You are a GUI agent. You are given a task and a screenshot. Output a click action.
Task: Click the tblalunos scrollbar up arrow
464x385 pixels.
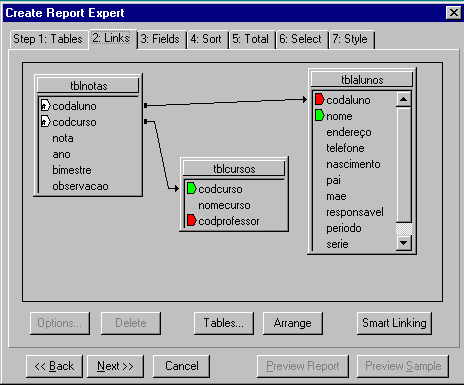pos(404,99)
